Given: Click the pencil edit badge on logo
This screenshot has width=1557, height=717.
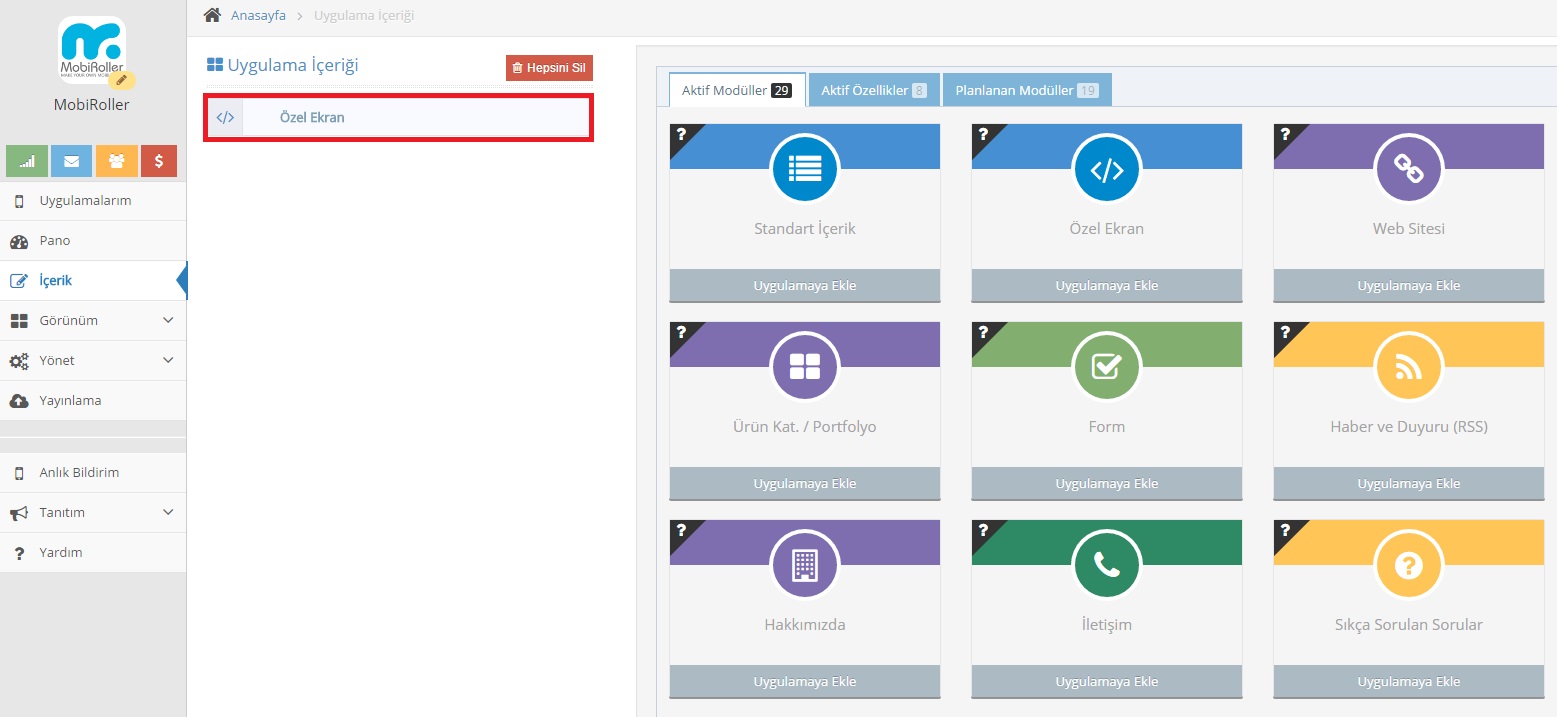Looking at the screenshot, I should pyautogui.click(x=121, y=80).
